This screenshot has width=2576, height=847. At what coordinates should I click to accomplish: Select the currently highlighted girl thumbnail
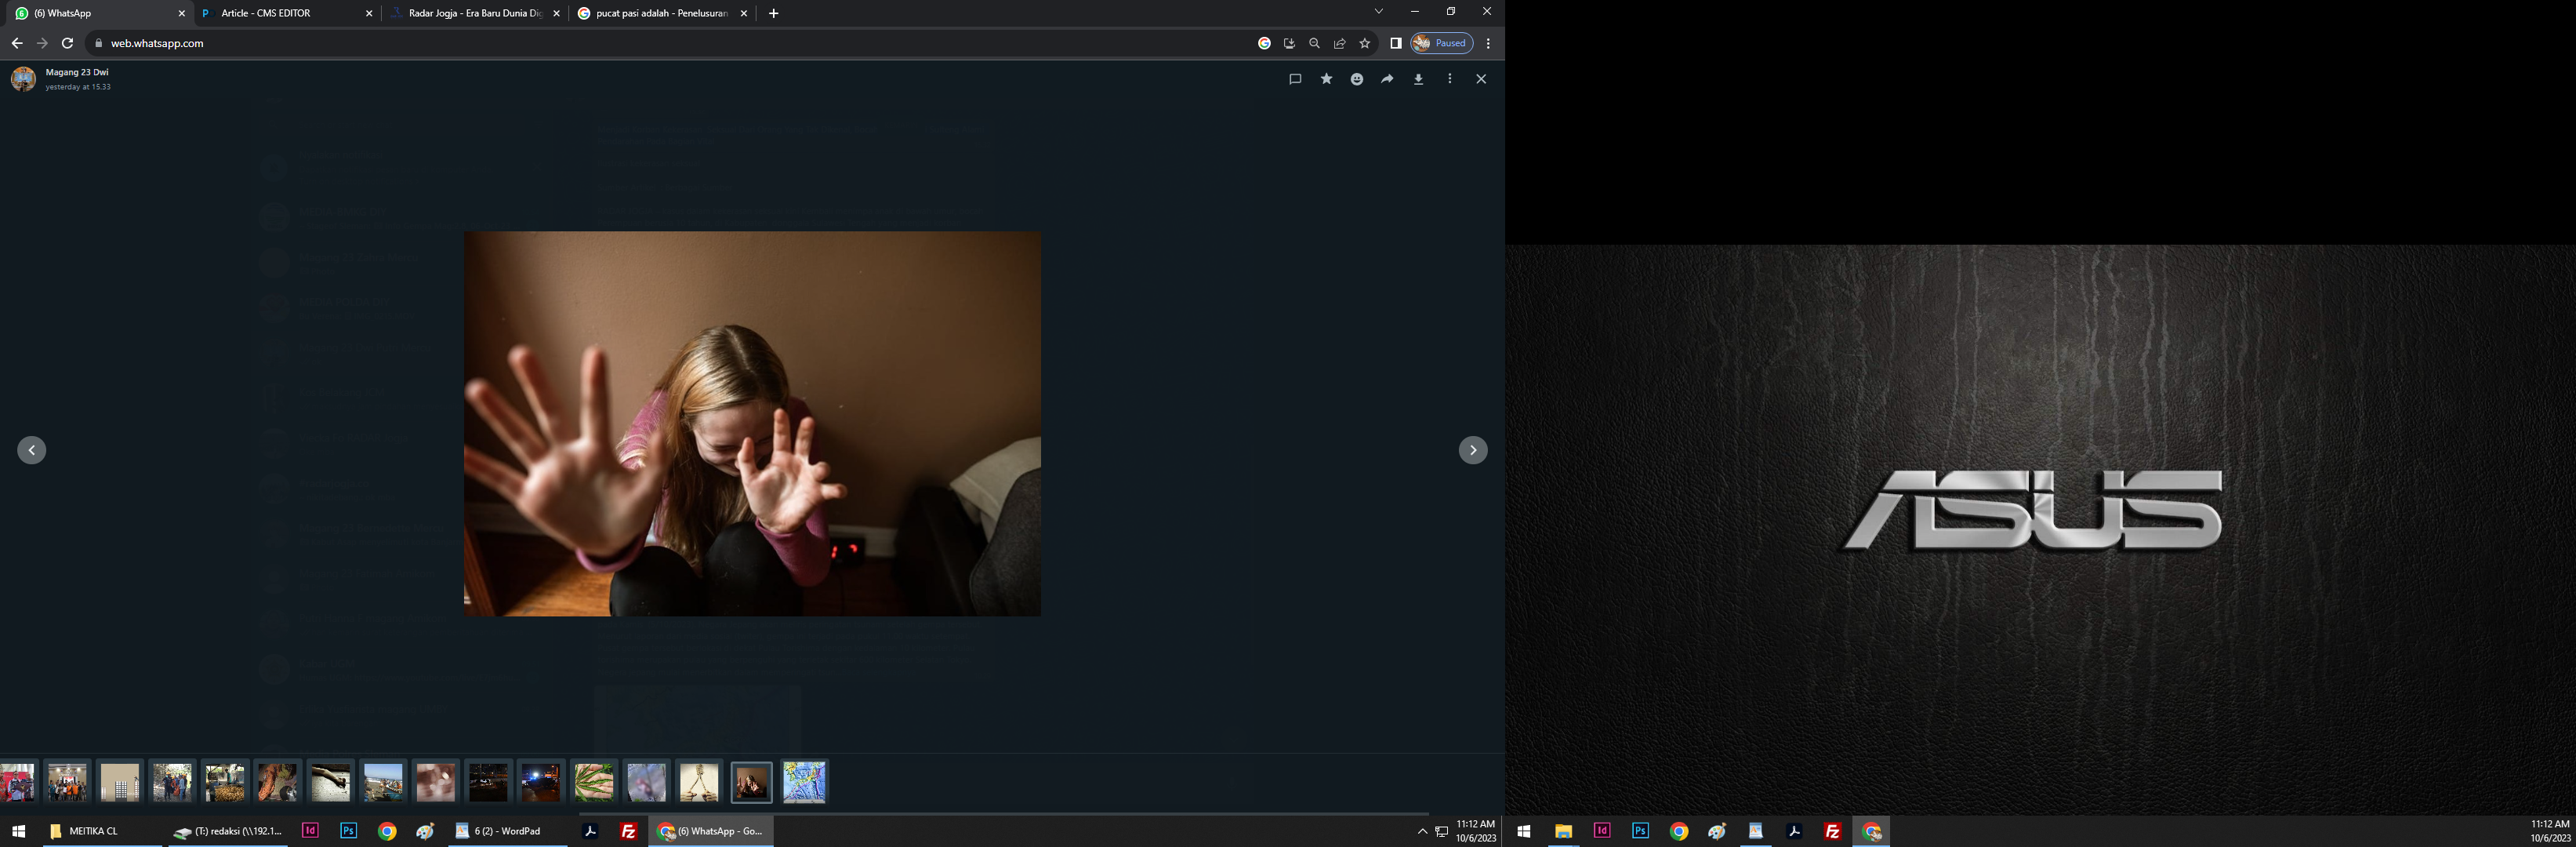coord(752,782)
